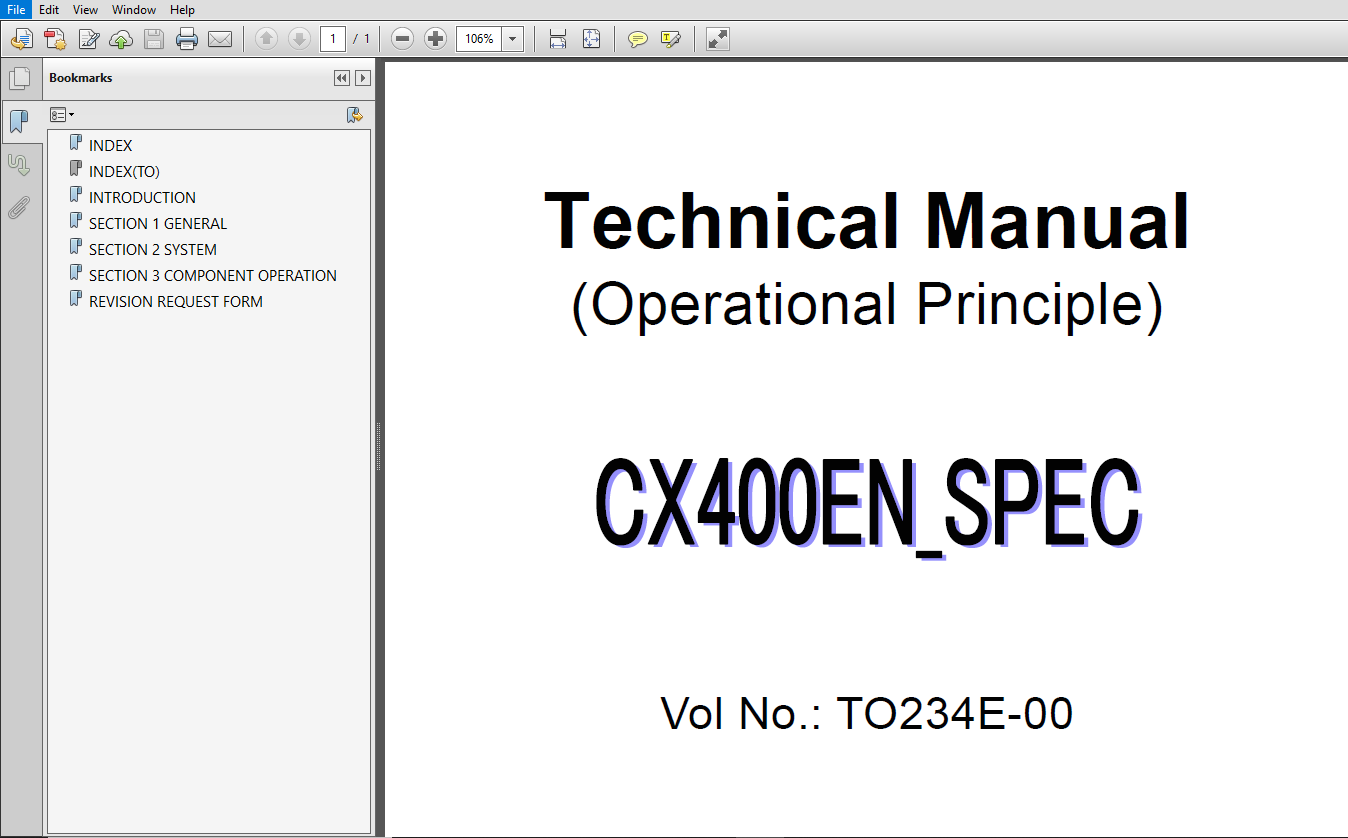Click the Find current bookmark icon
Screen dimensions: 1348x838
tap(354, 115)
